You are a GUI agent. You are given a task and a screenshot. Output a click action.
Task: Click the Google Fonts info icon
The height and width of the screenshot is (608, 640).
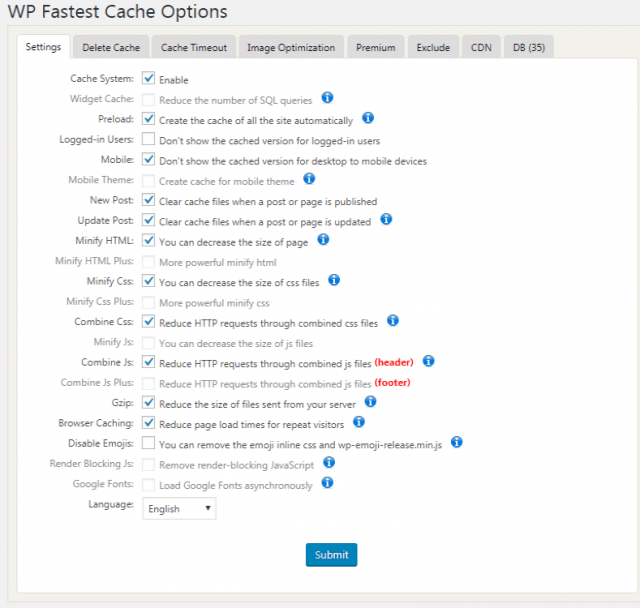326,483
